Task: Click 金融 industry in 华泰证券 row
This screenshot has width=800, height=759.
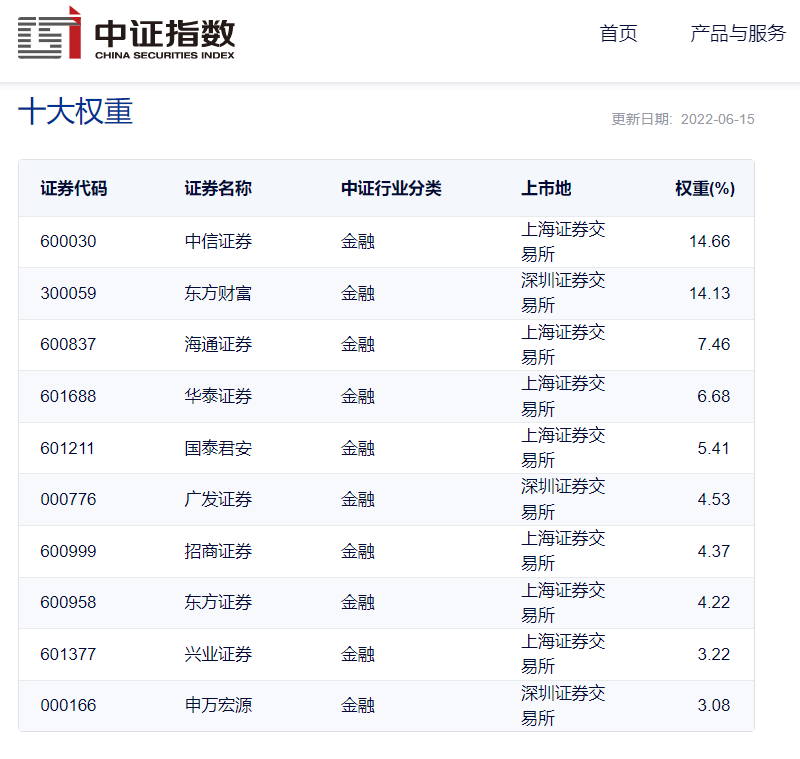Action: pyautogui.click(x=358, y=396)
